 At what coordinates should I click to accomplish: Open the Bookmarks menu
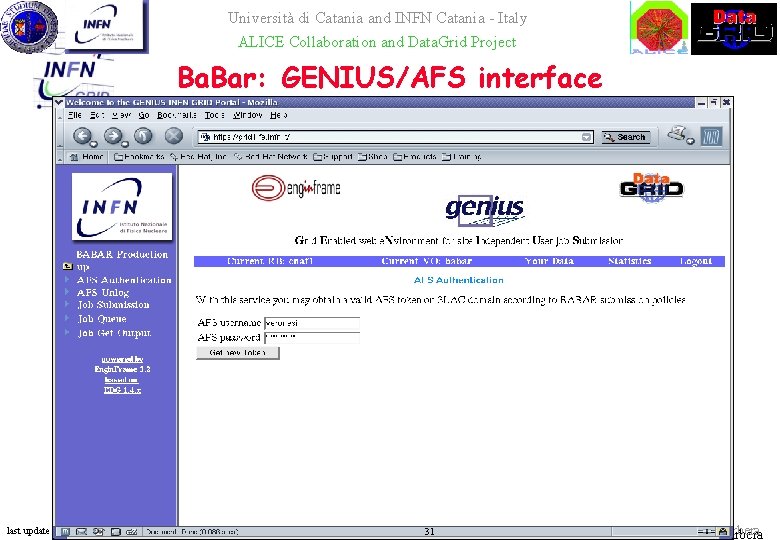(x=177, y=115)
